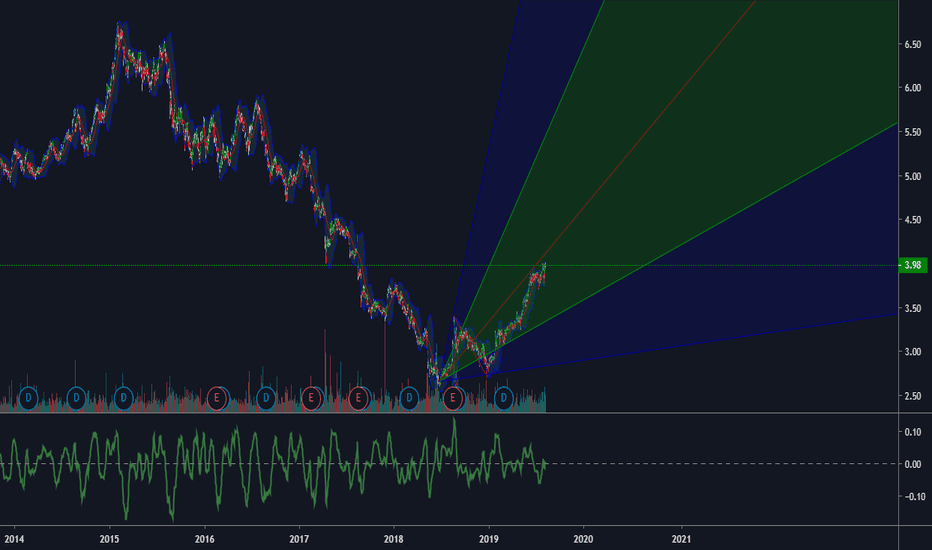The width and height of the screenshot is (932, 550).
Task: Click the earnings marker in mid 2018
Action: [453, 398]
